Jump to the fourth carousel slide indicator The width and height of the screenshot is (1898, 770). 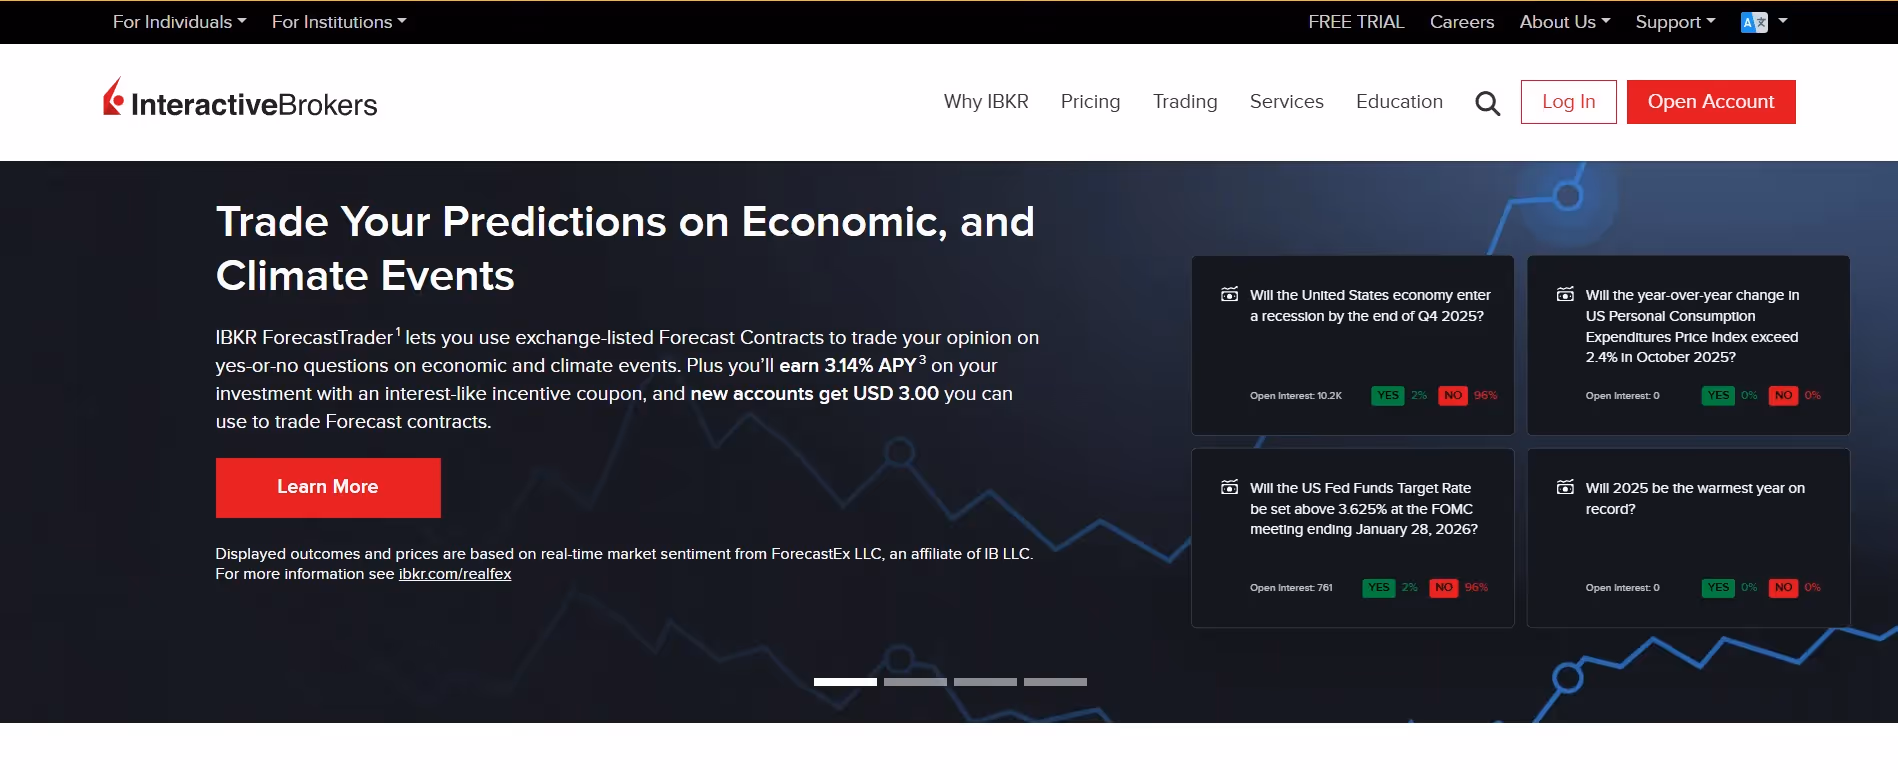click(1055, 682)
